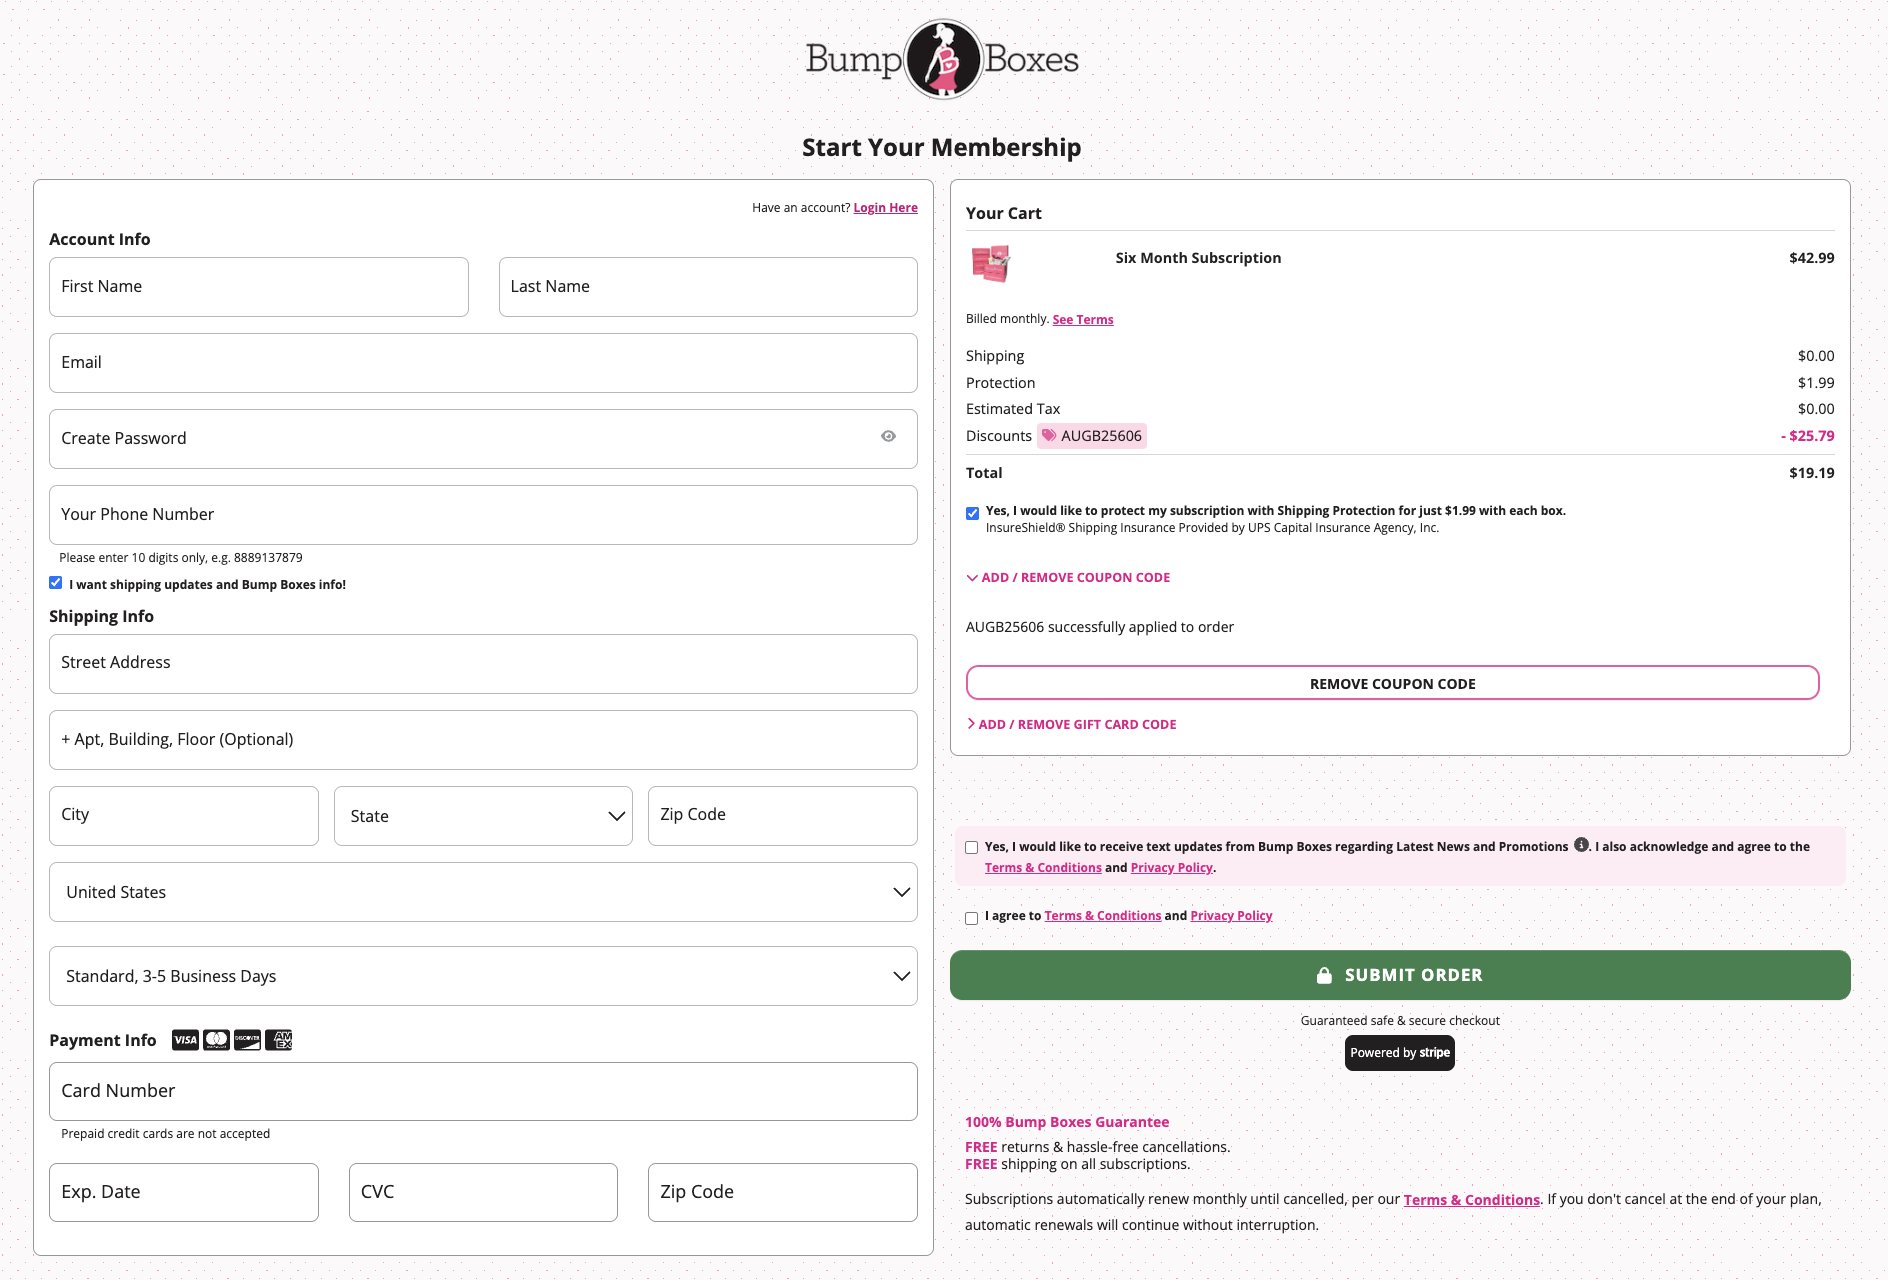Viewport: 1888px width, 1280px height.
Task: Open Terms & Conditions link beside I agree
Action: point(1103,916)
